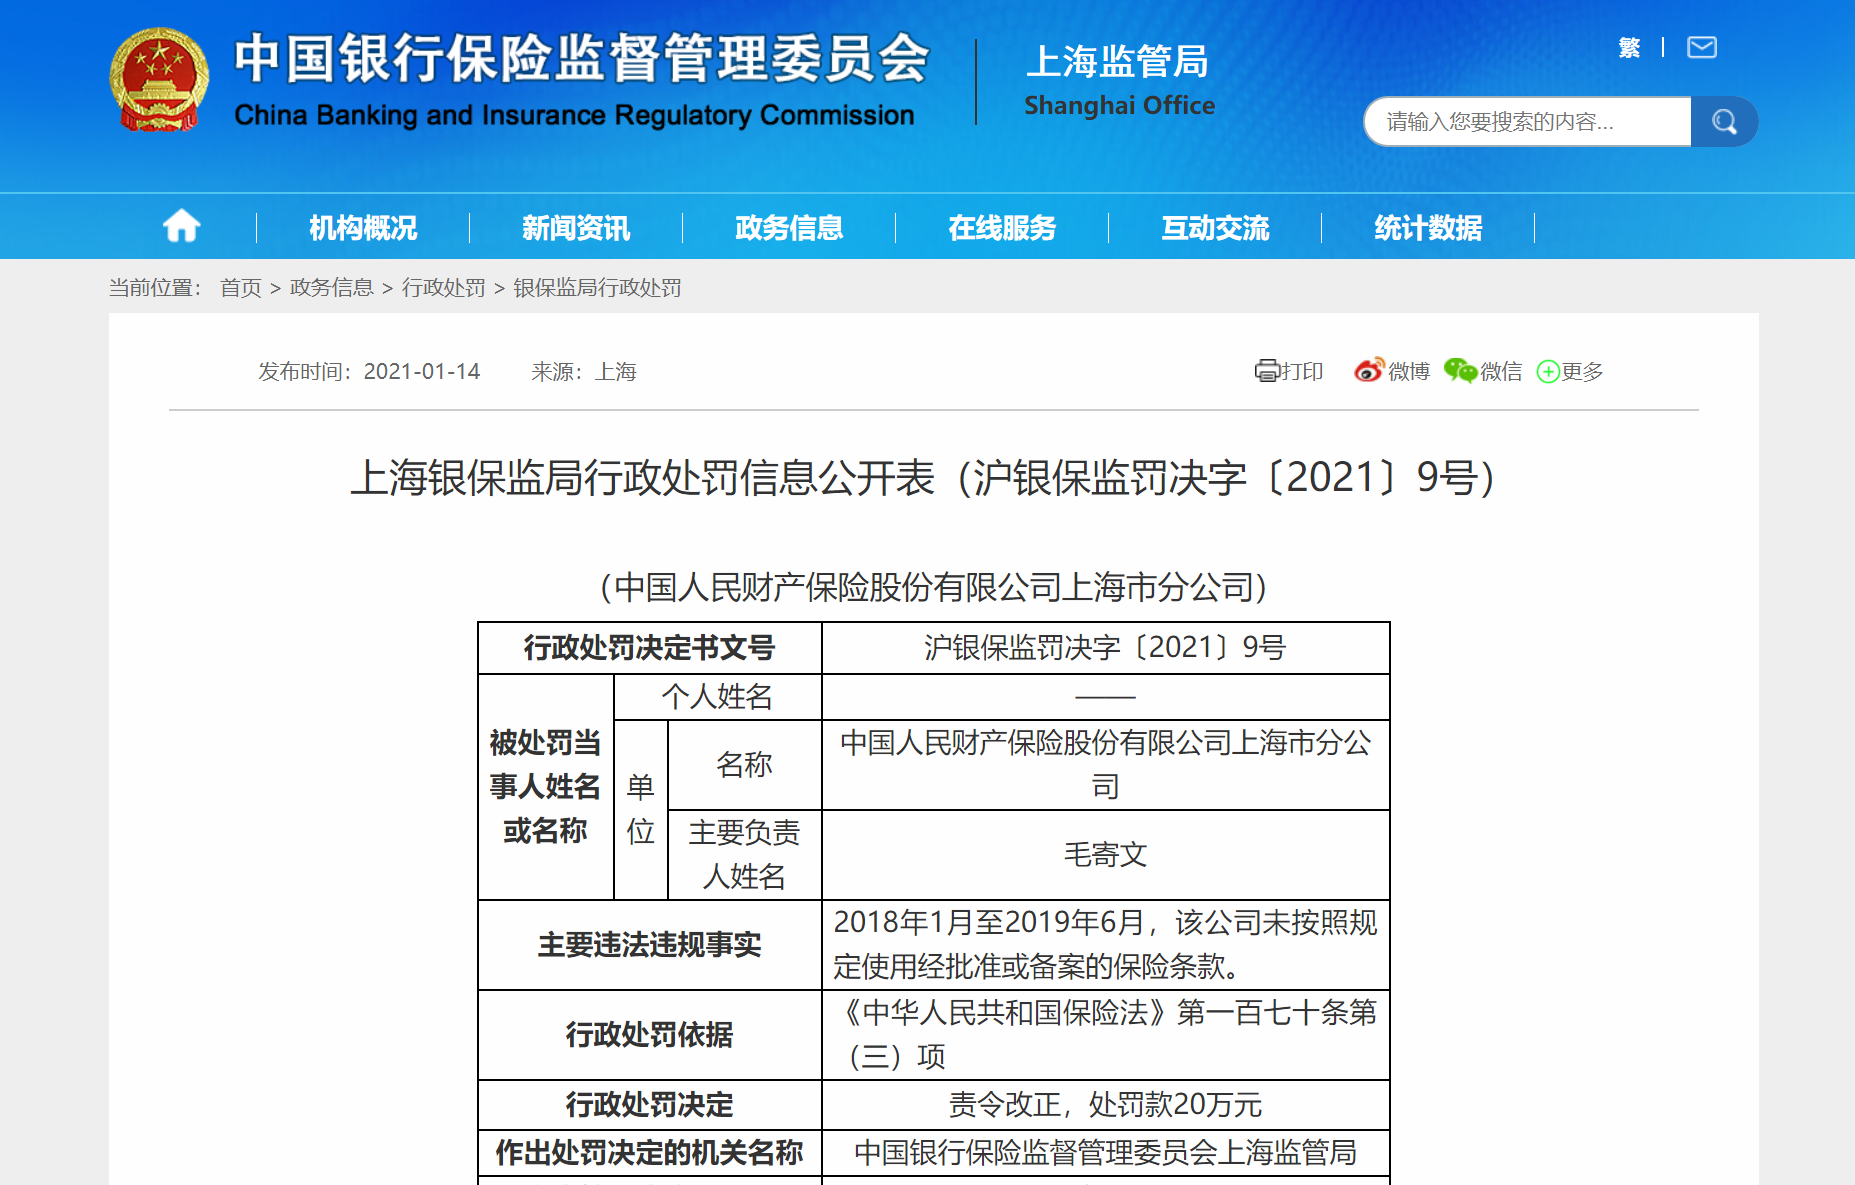
Task: Click the 单位 table cell
Action: click(640, 810)
